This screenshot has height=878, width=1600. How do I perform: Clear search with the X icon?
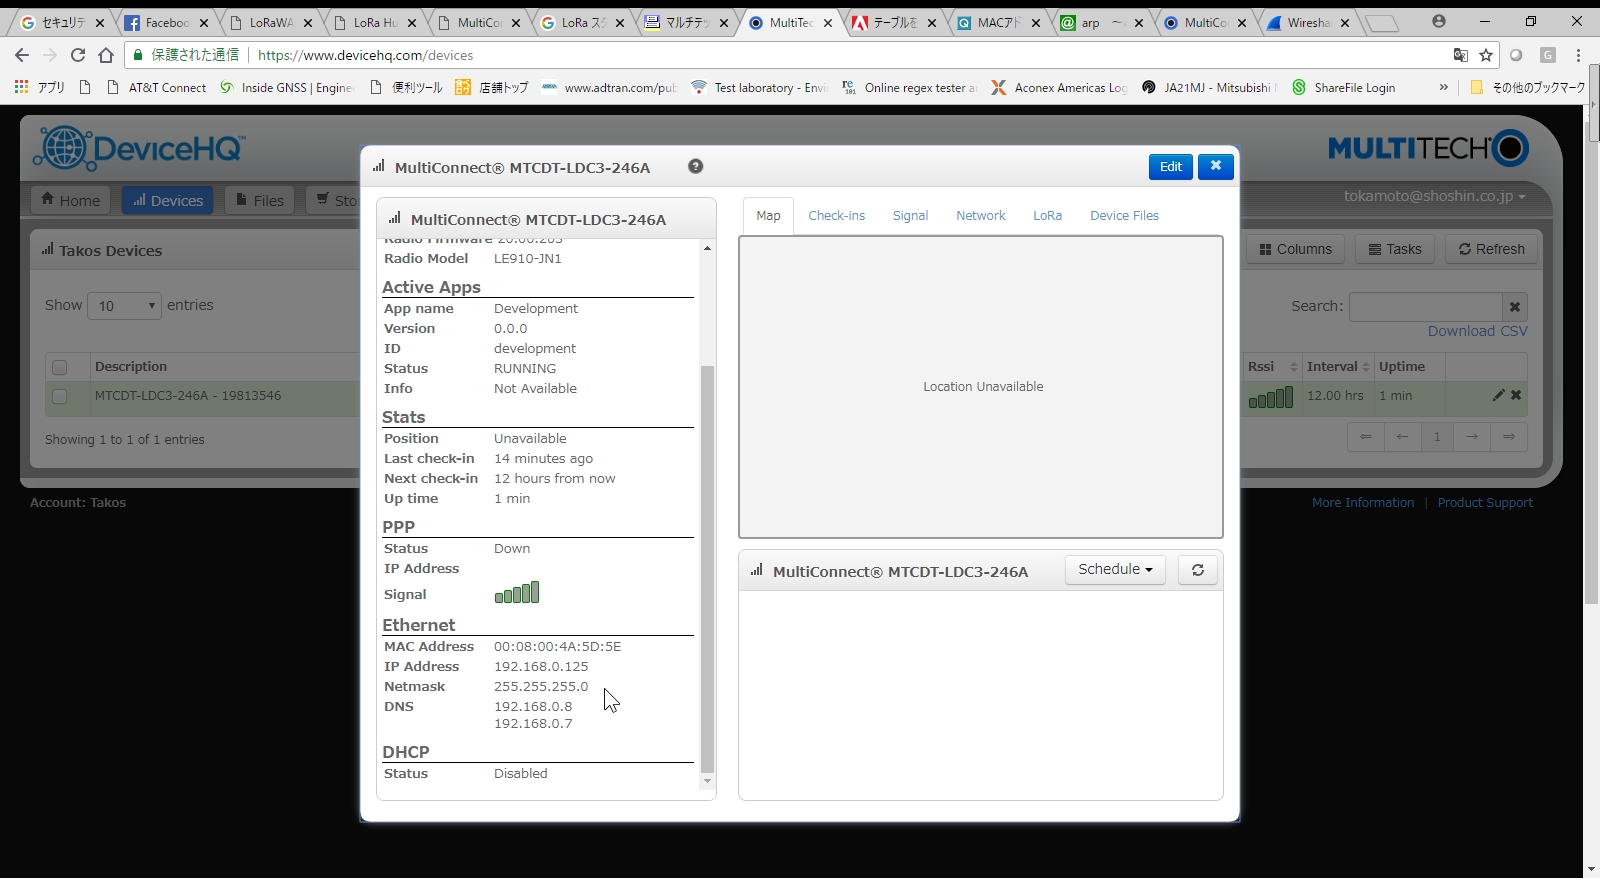pyautogui.click(x=1515, y=306)
